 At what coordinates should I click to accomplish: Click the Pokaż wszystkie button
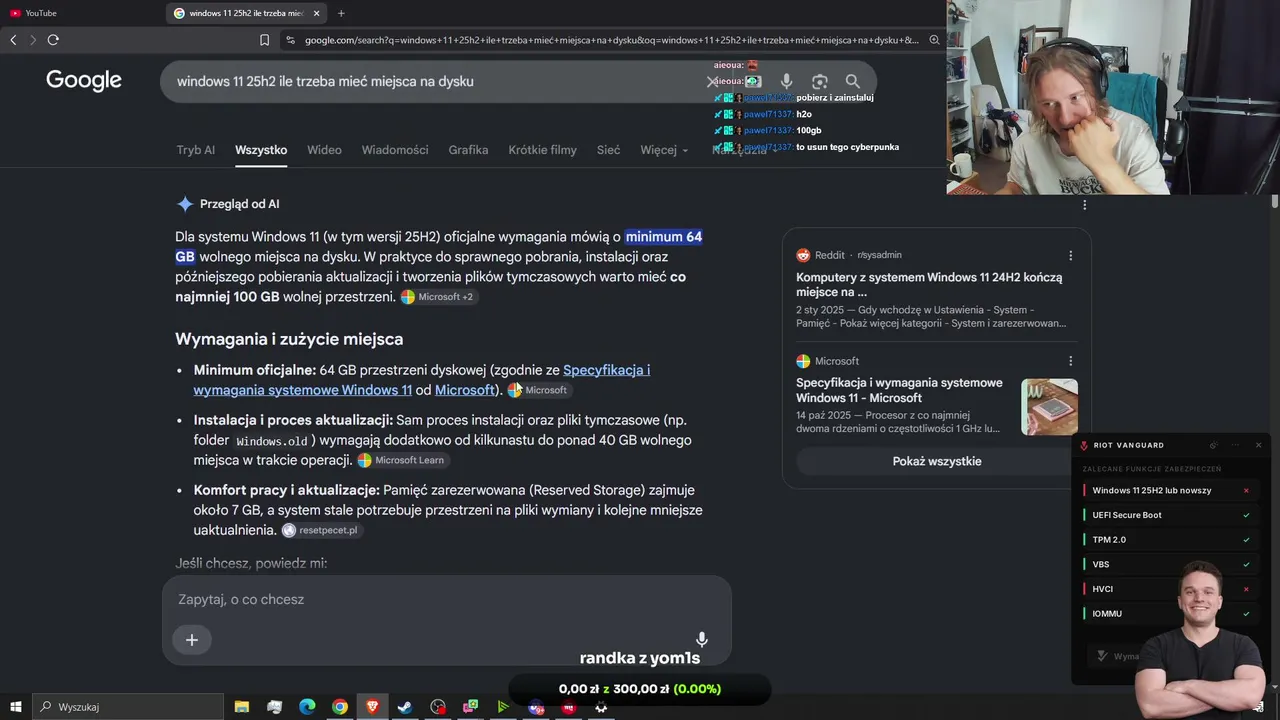click(x=937, y=461)
